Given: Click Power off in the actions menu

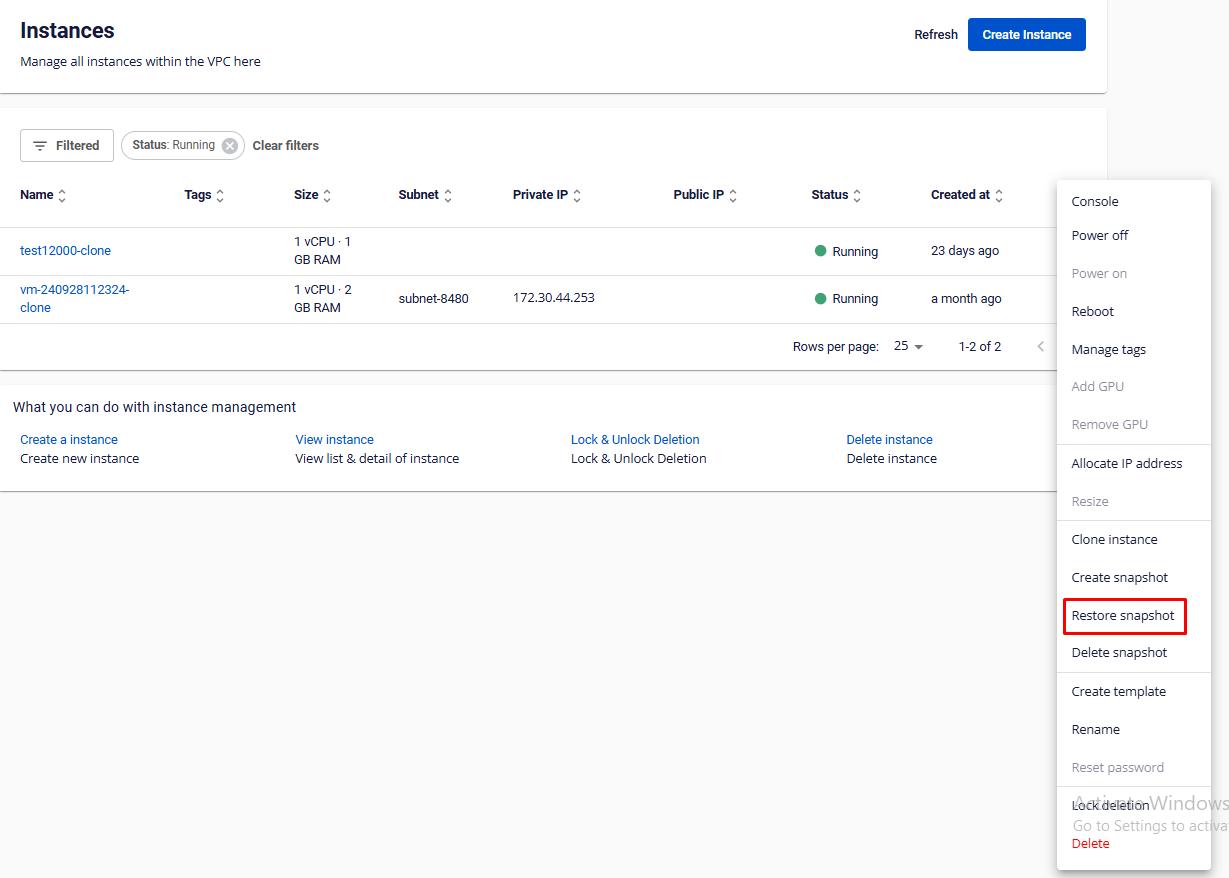Looking at the screenshot, I should coord(1100,236).
